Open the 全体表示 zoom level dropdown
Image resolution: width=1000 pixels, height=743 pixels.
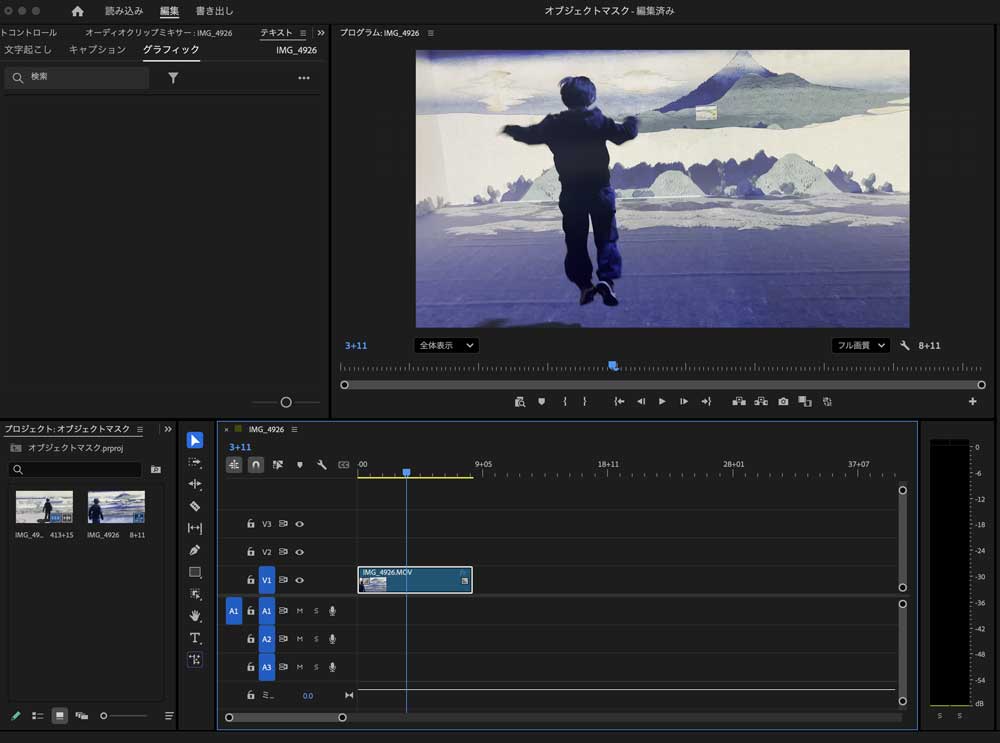[x=445, y=345]
